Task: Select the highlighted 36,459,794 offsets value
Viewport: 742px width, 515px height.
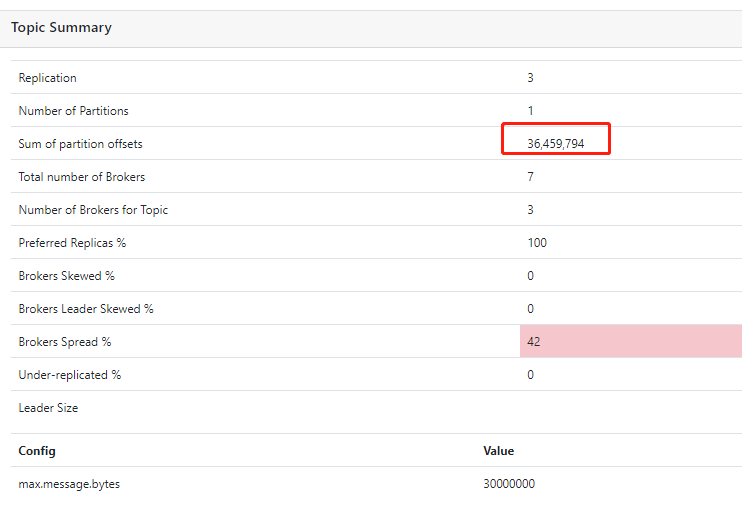Action: click(555, 144)
